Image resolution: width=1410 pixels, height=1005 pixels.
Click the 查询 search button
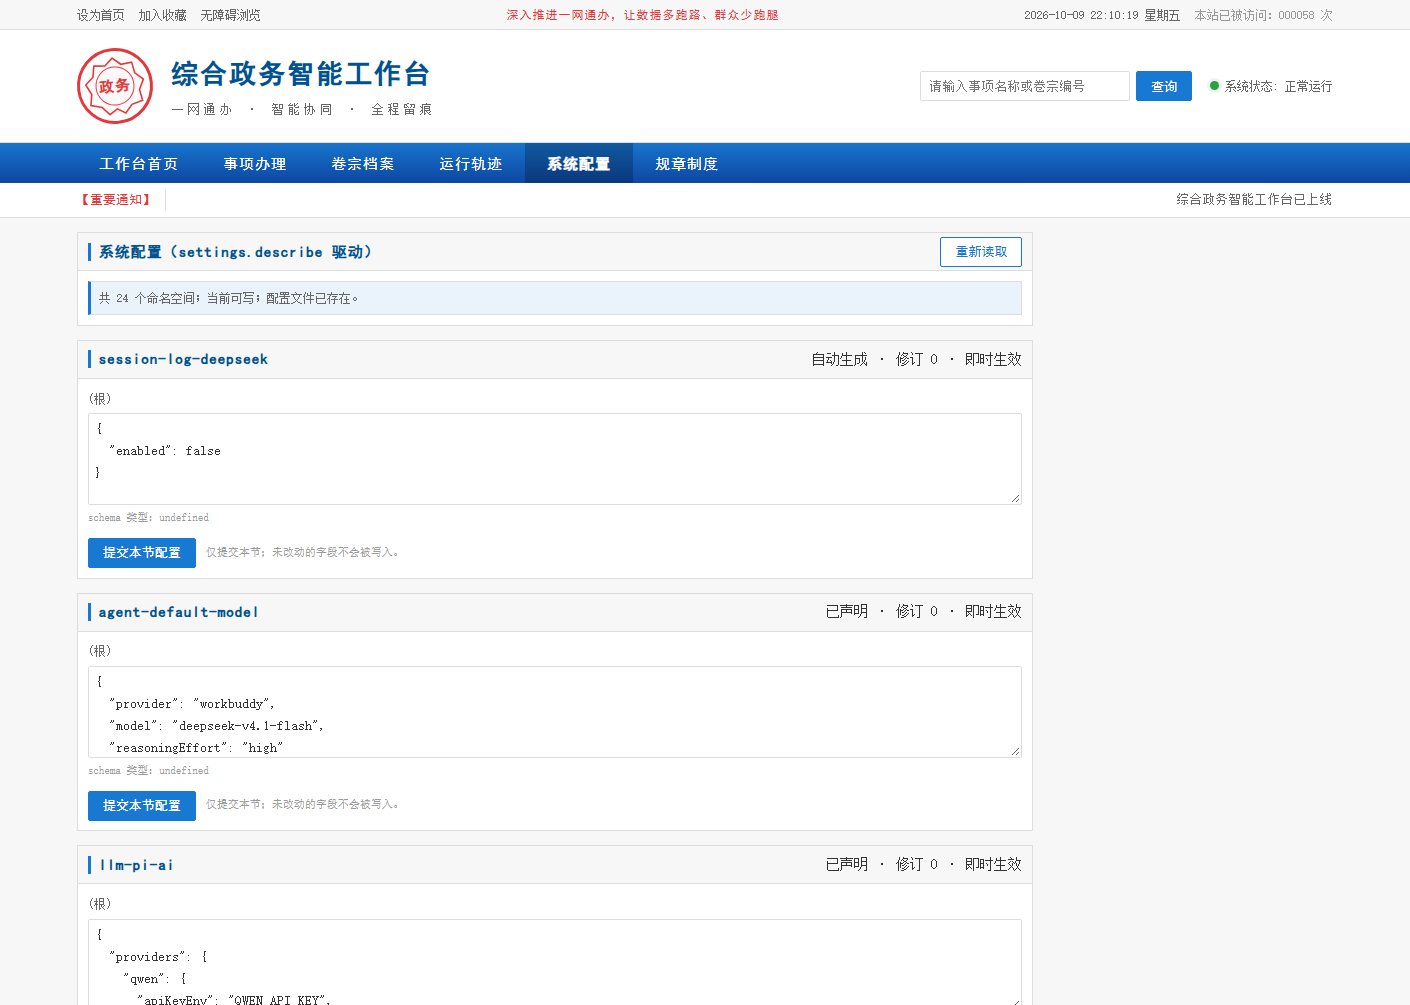1164,86
